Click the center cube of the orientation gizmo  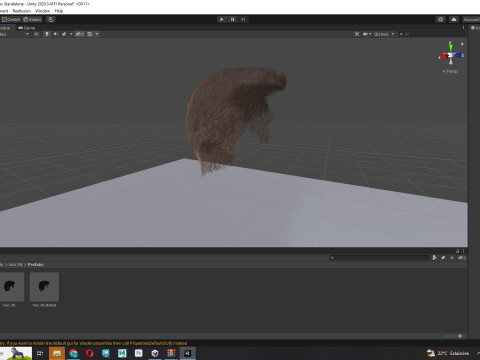point(451,55)
